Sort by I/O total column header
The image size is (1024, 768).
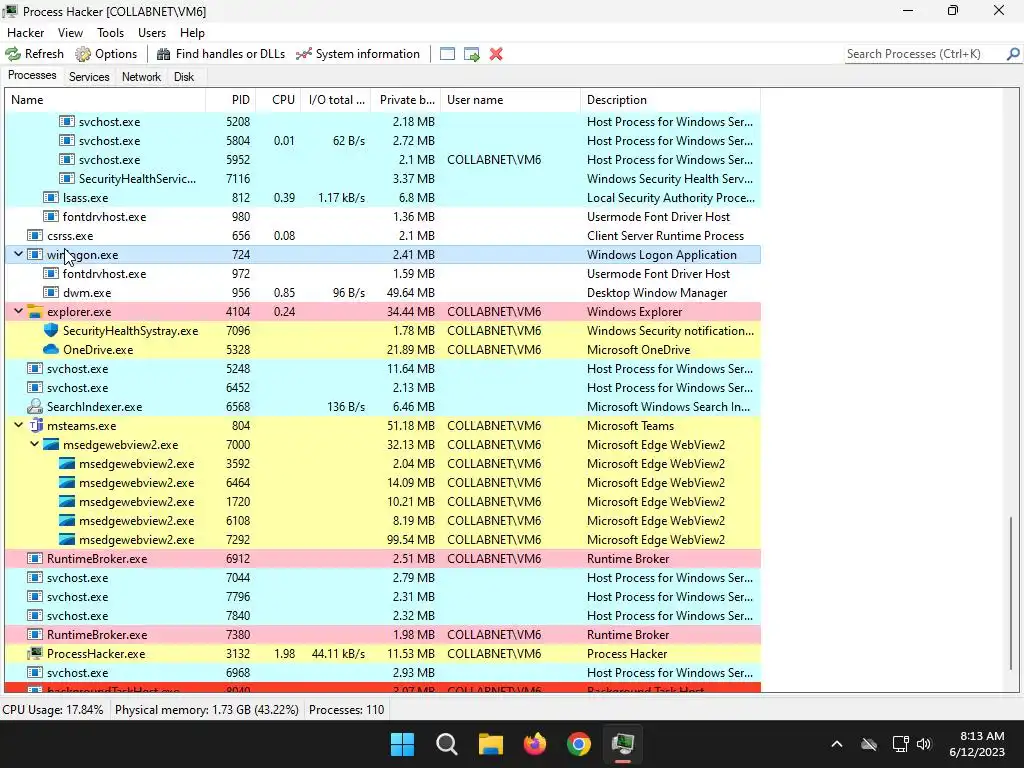336,100
